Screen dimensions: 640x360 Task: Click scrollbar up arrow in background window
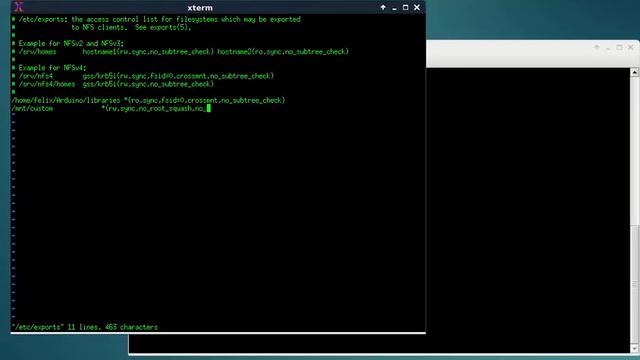pyautogui.click(x=635, y=73)
